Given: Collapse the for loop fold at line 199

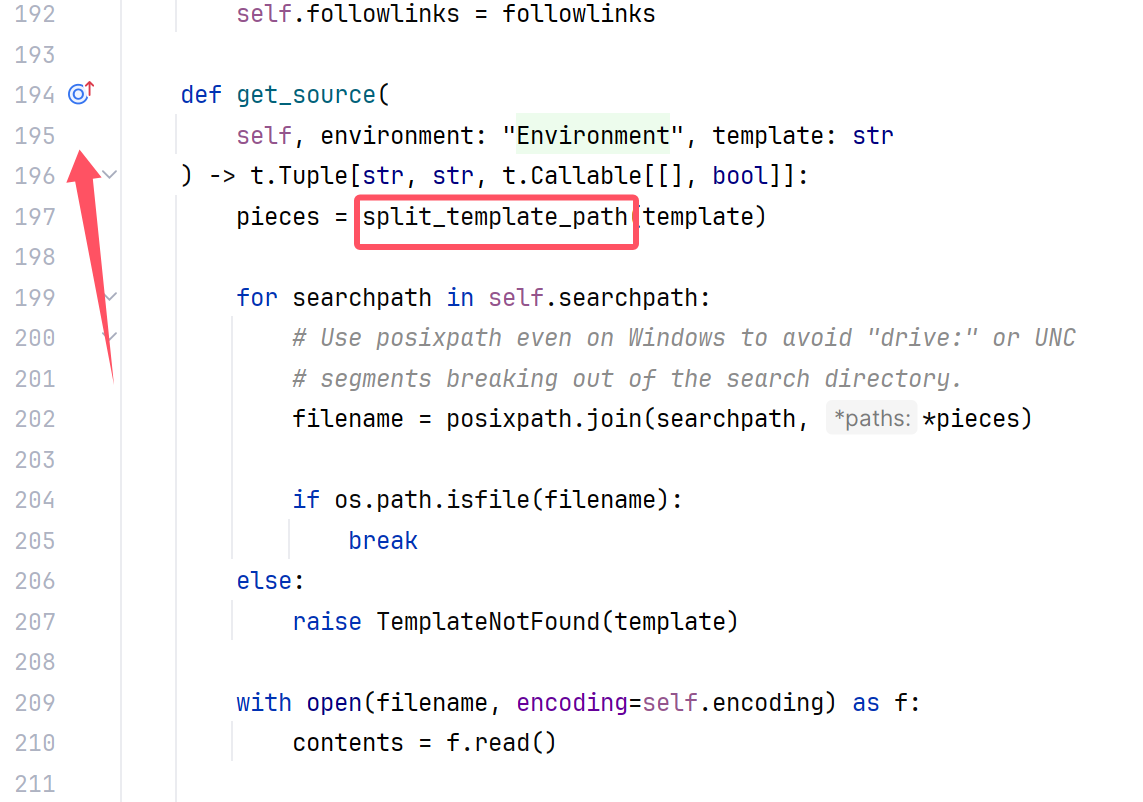Looking at the screenshot, I should pos(110,297).
